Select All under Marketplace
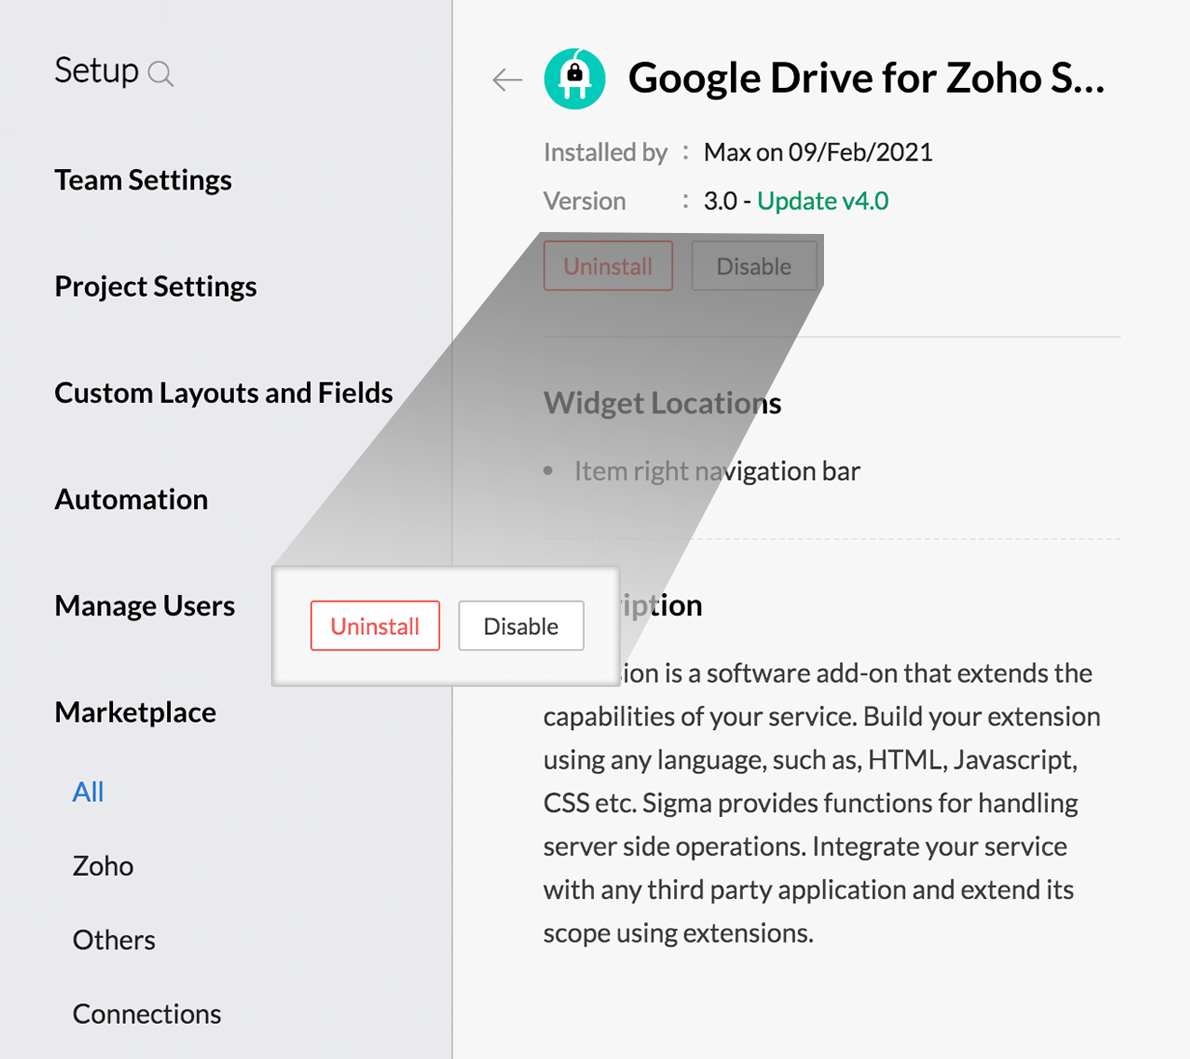1190x1059 pixels. coord(88,792)
